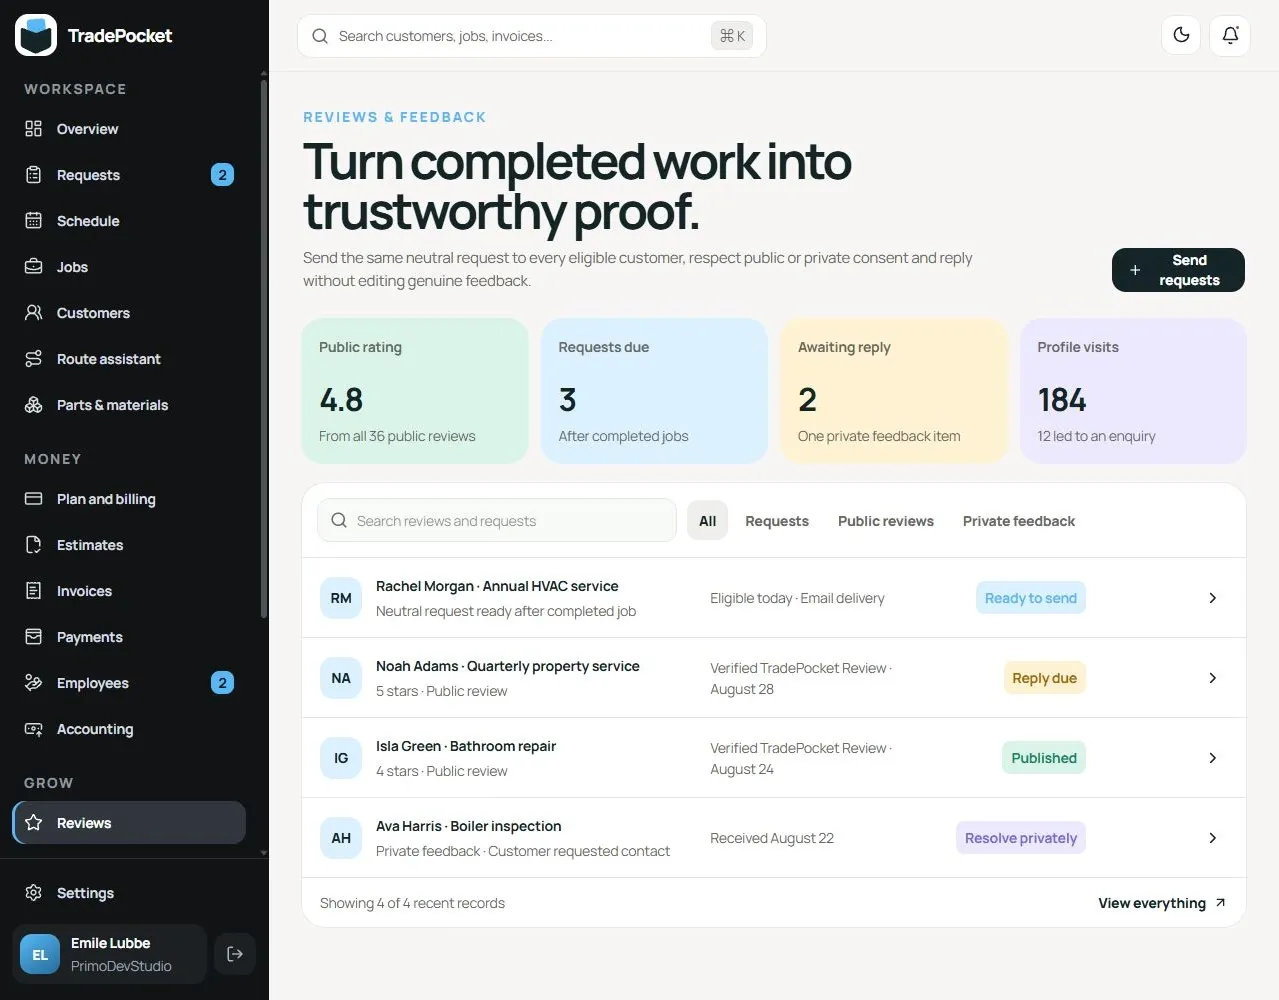Image resolution: width=1279 pixels, height=1000 pixels.
Task: Open the Requests due card
Action: [x=654, y=391]
